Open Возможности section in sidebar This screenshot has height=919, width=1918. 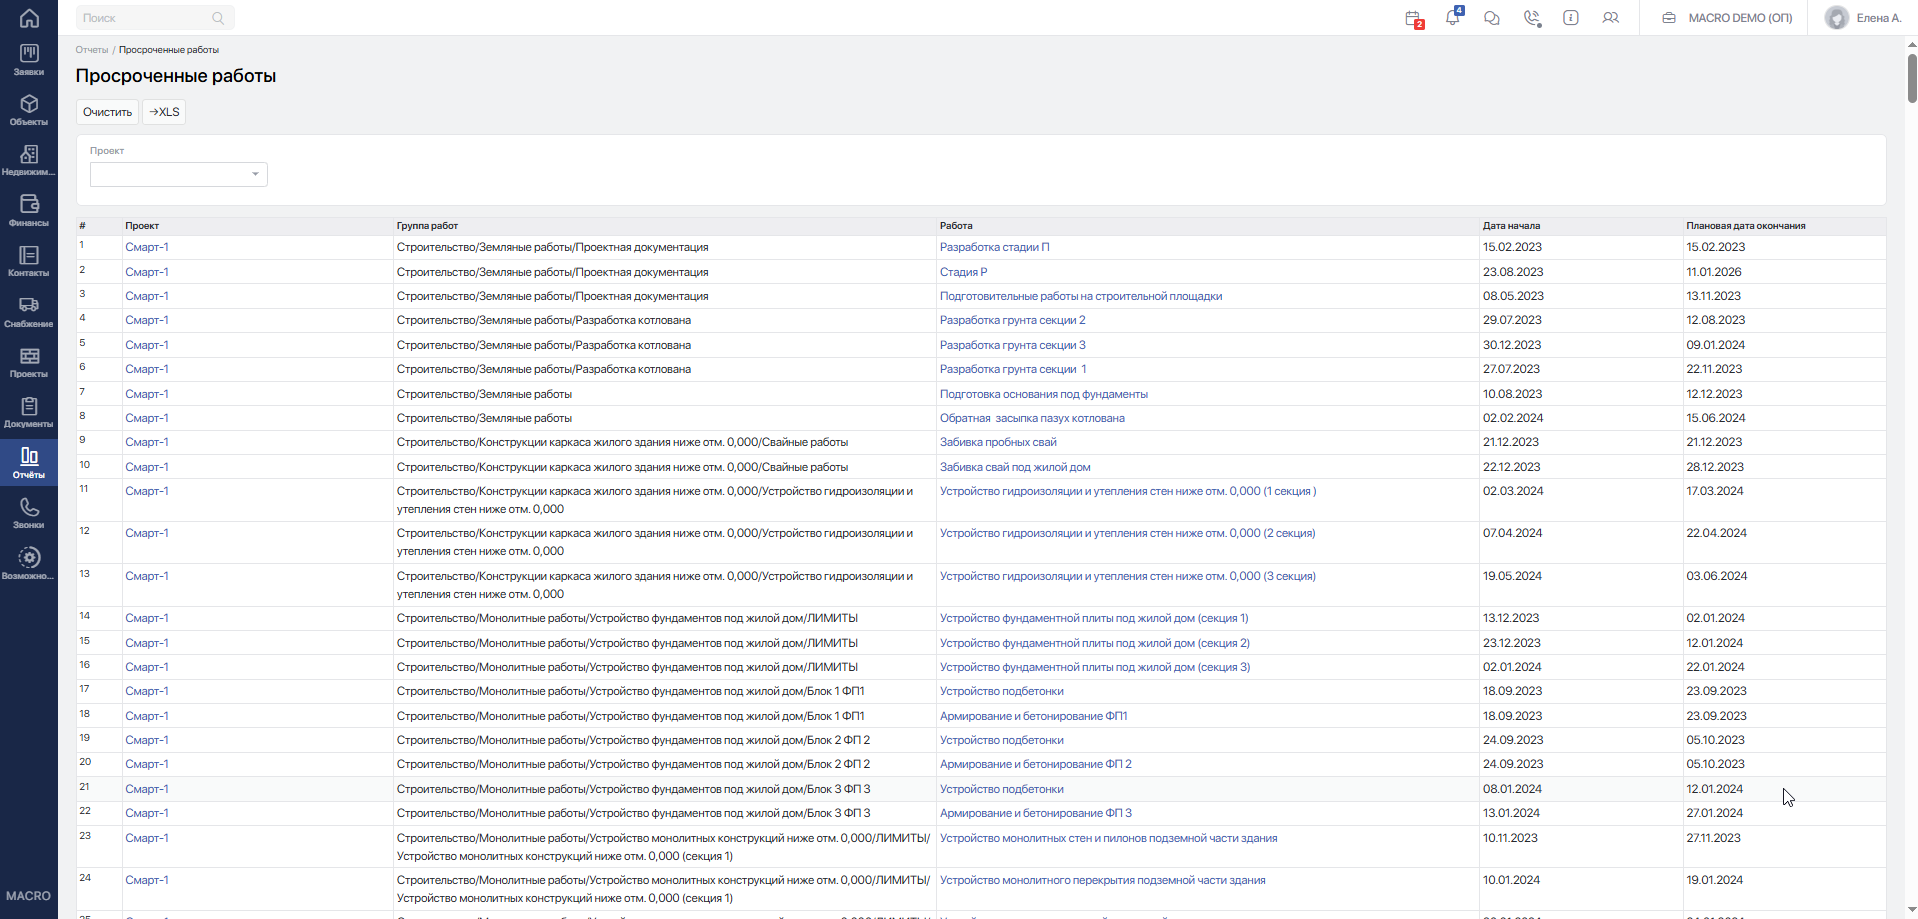[29, 564]
